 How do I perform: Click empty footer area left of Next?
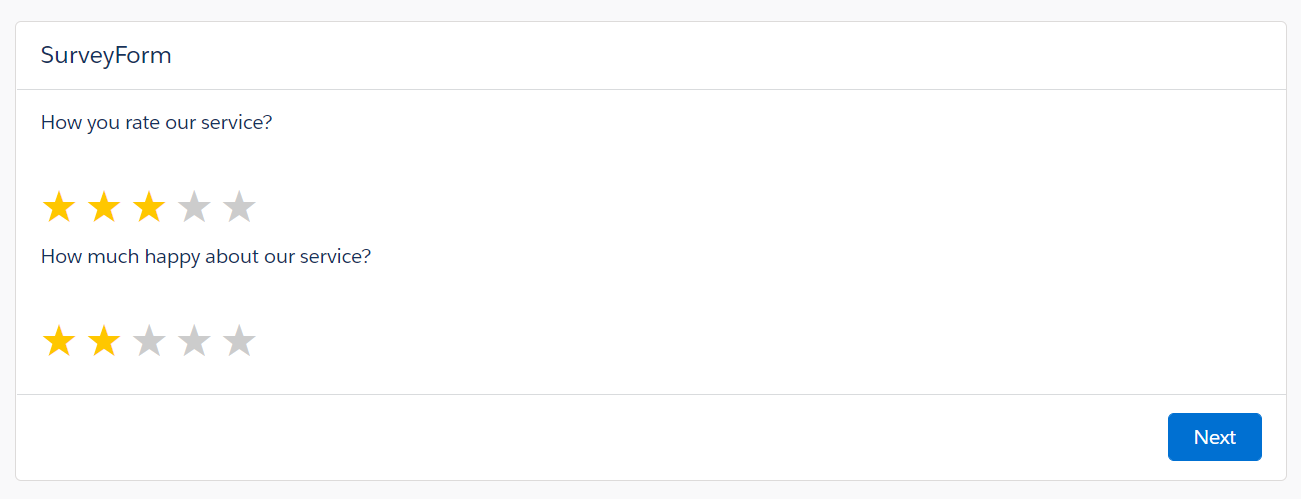590,437
